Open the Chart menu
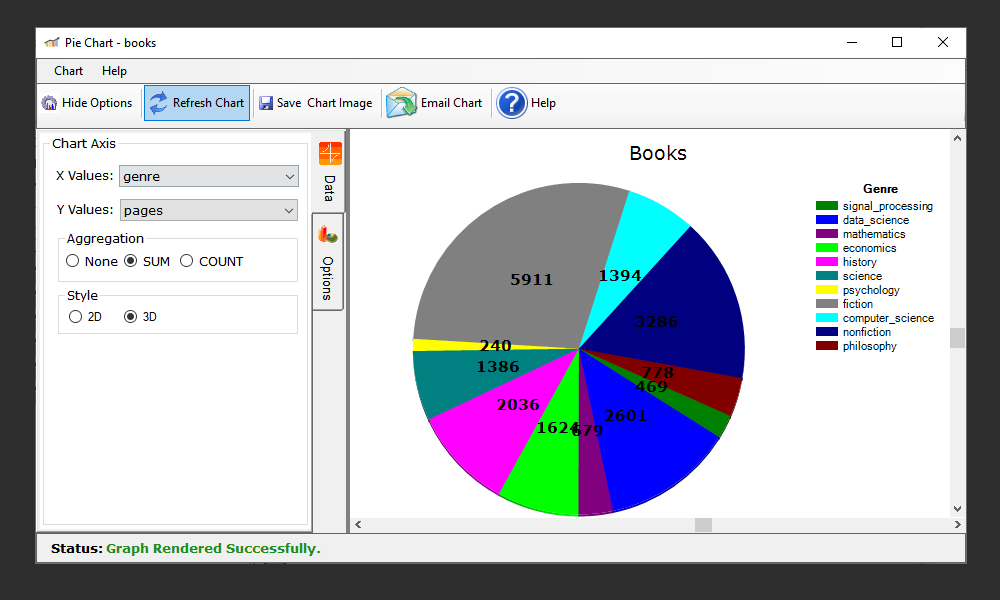Image resolution: width=1000 pixels, height=600 pixels. 68,71
